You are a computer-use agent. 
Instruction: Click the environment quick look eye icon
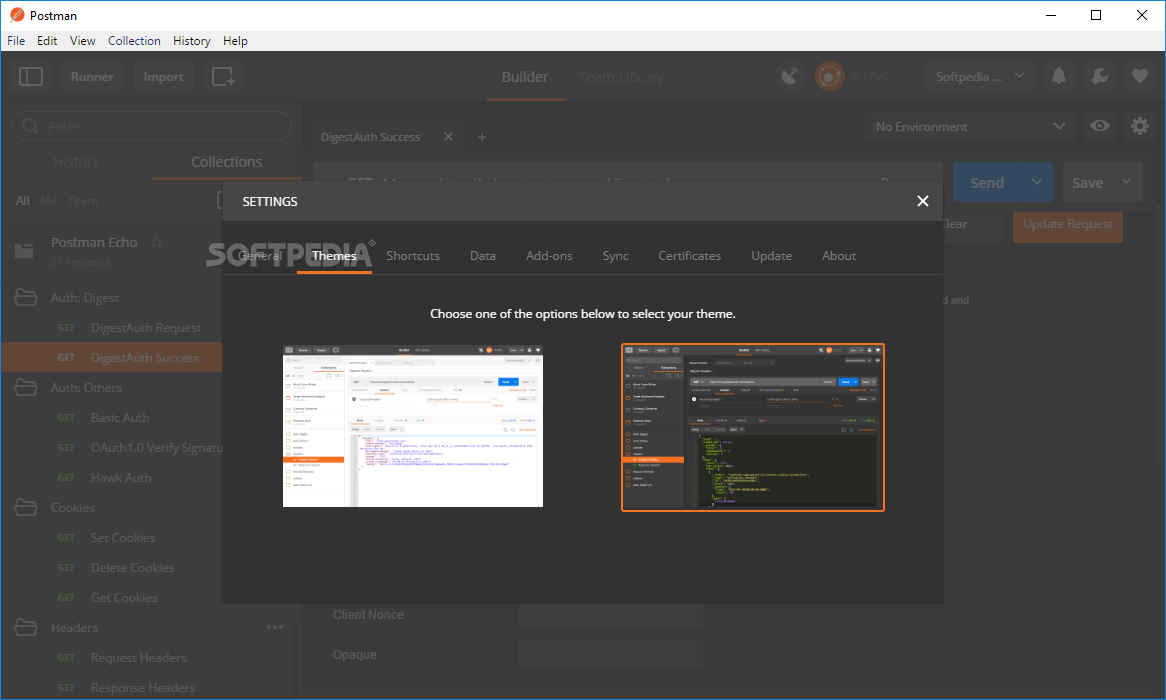click(1100, 126)
